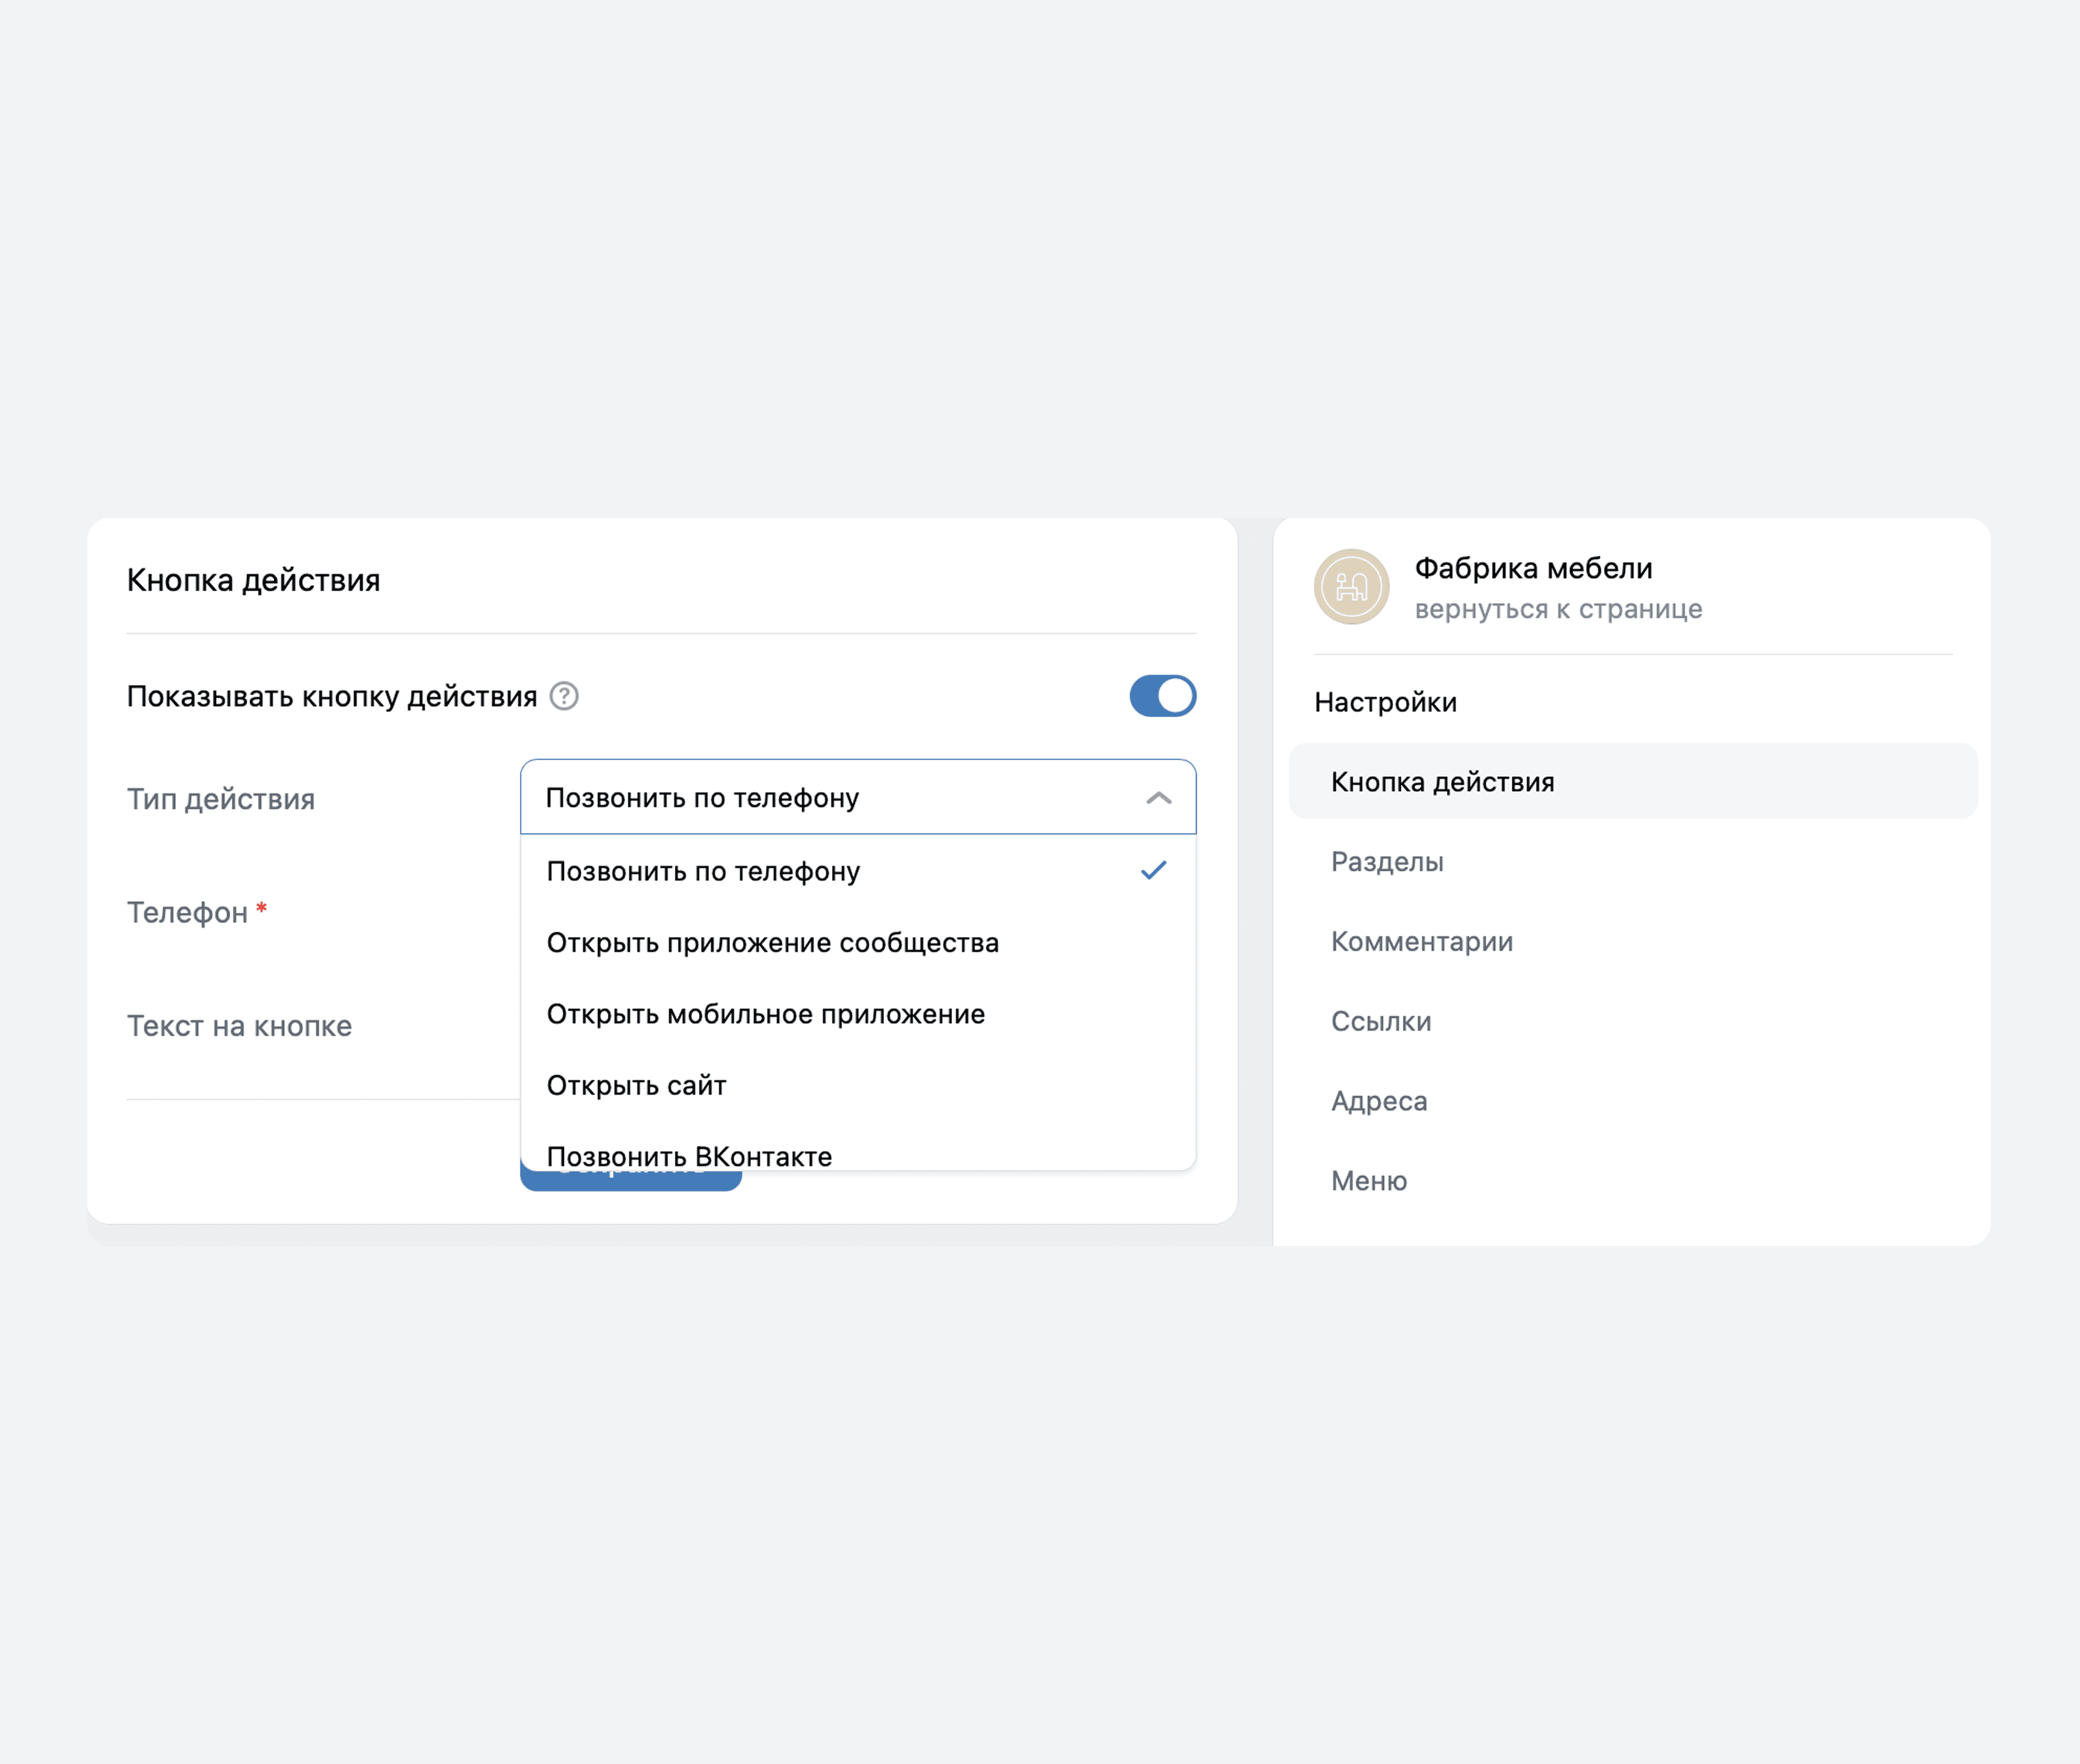Screen dimensions: 2080x1764
Task: Click the partially hidden blue save button
Action: pos(631,1181)
